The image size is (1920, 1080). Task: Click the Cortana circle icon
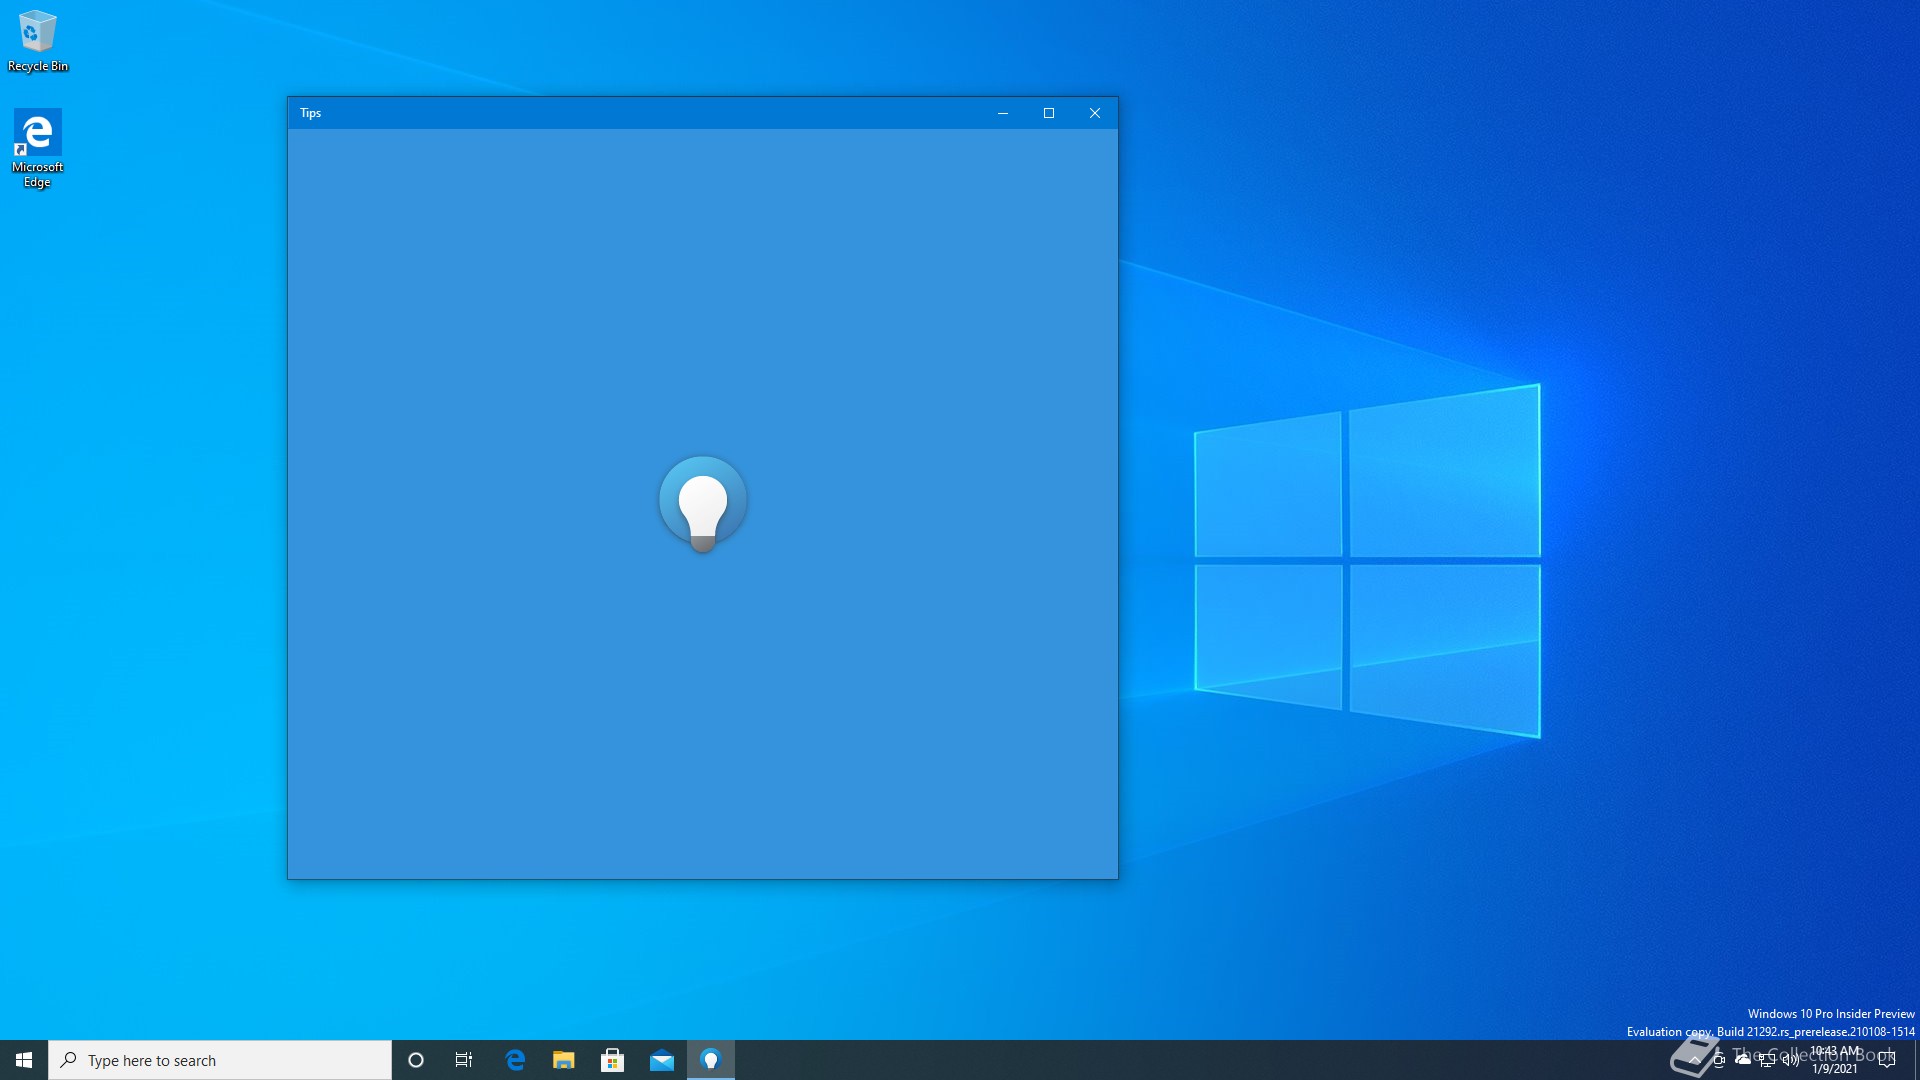point(416,1060)
